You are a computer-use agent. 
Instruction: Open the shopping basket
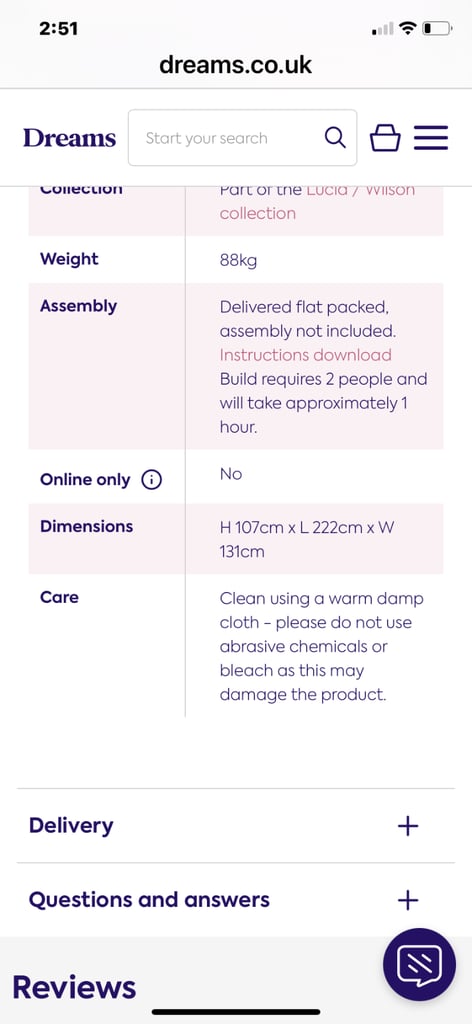385,138
